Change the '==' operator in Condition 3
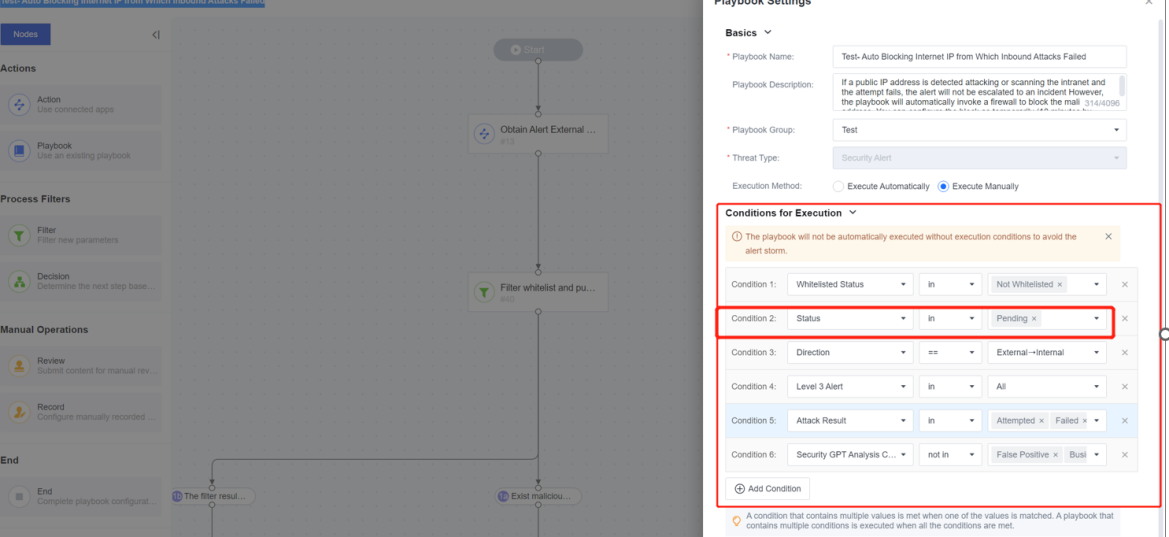Image resolution: width=1169 pixels, height=537 pixels. (950, 352)
